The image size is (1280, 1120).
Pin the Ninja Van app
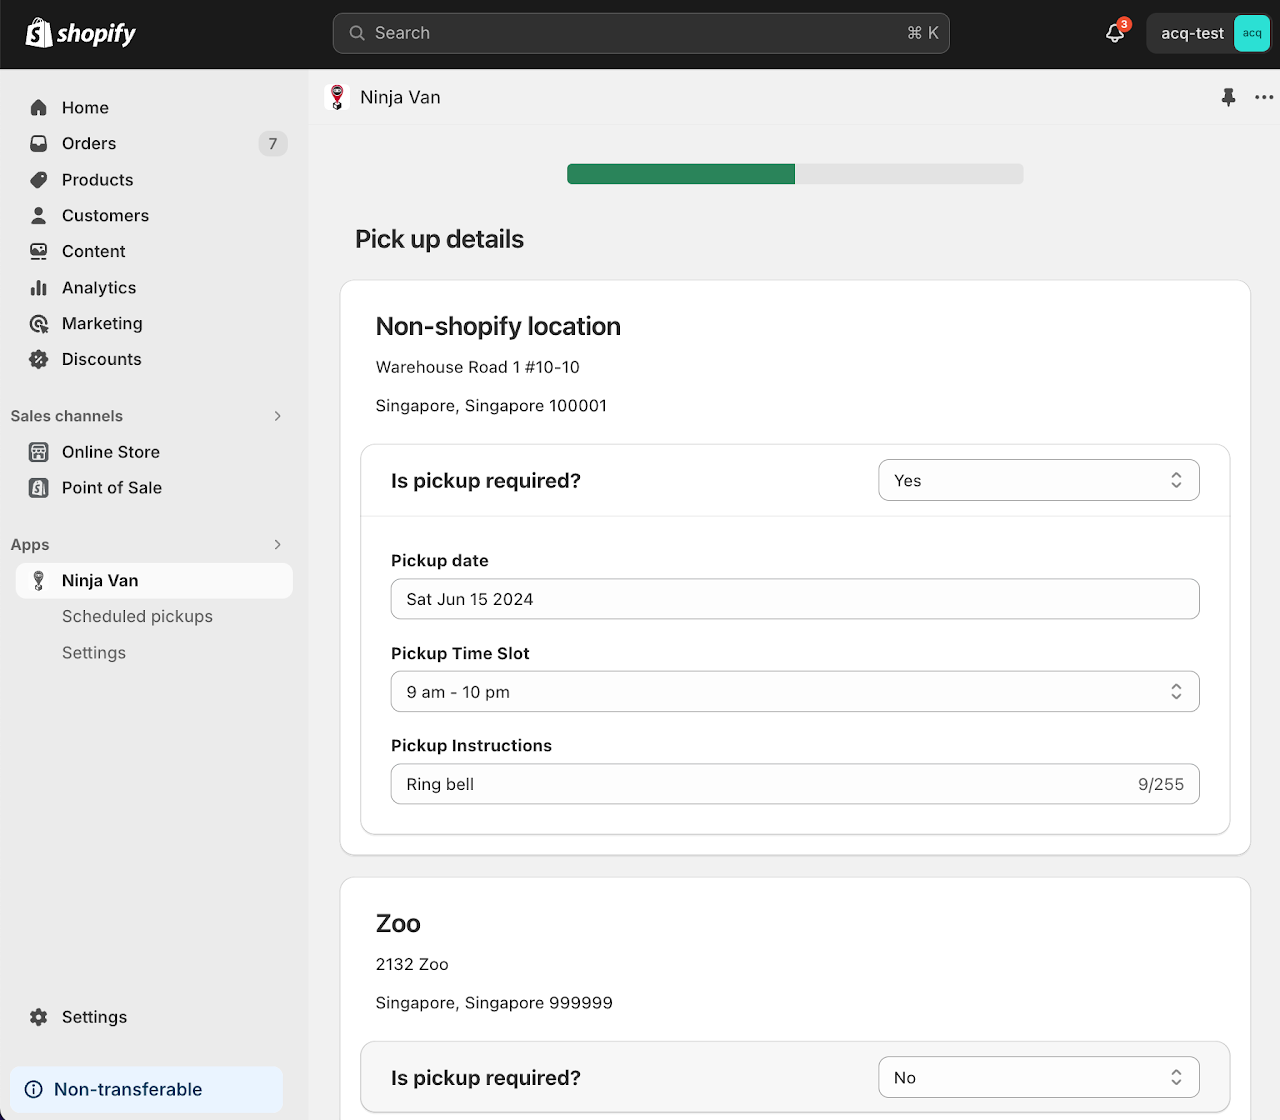click(x=1228, y=97)
